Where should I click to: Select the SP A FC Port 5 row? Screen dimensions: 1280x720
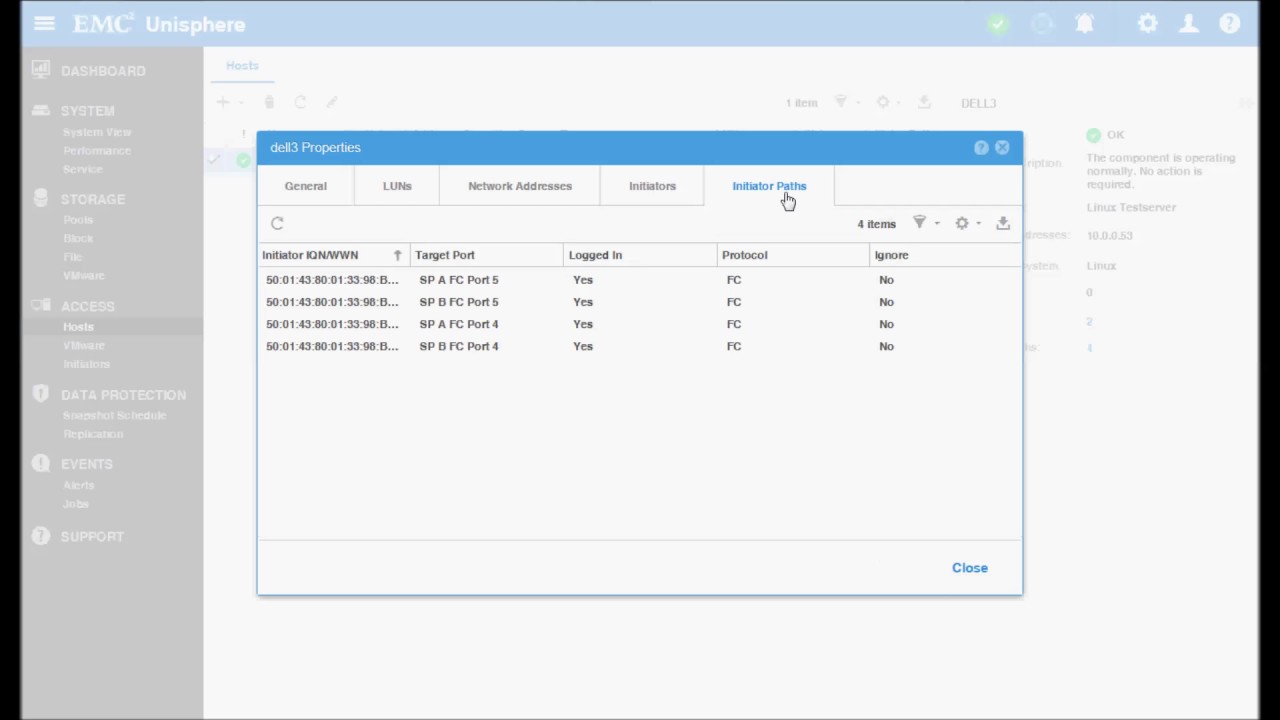click(640, 280)
